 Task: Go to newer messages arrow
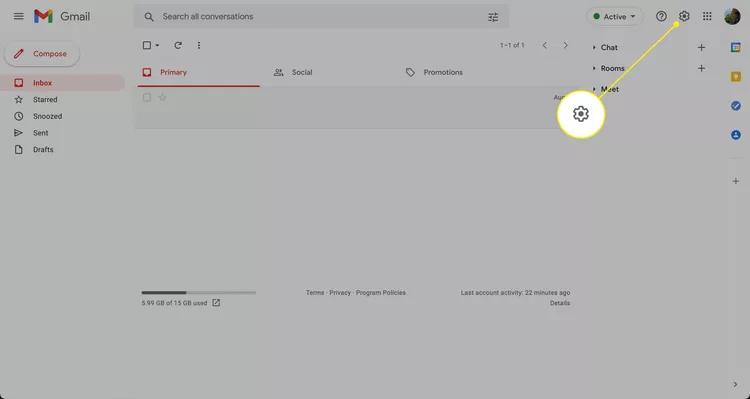(544, 45)
